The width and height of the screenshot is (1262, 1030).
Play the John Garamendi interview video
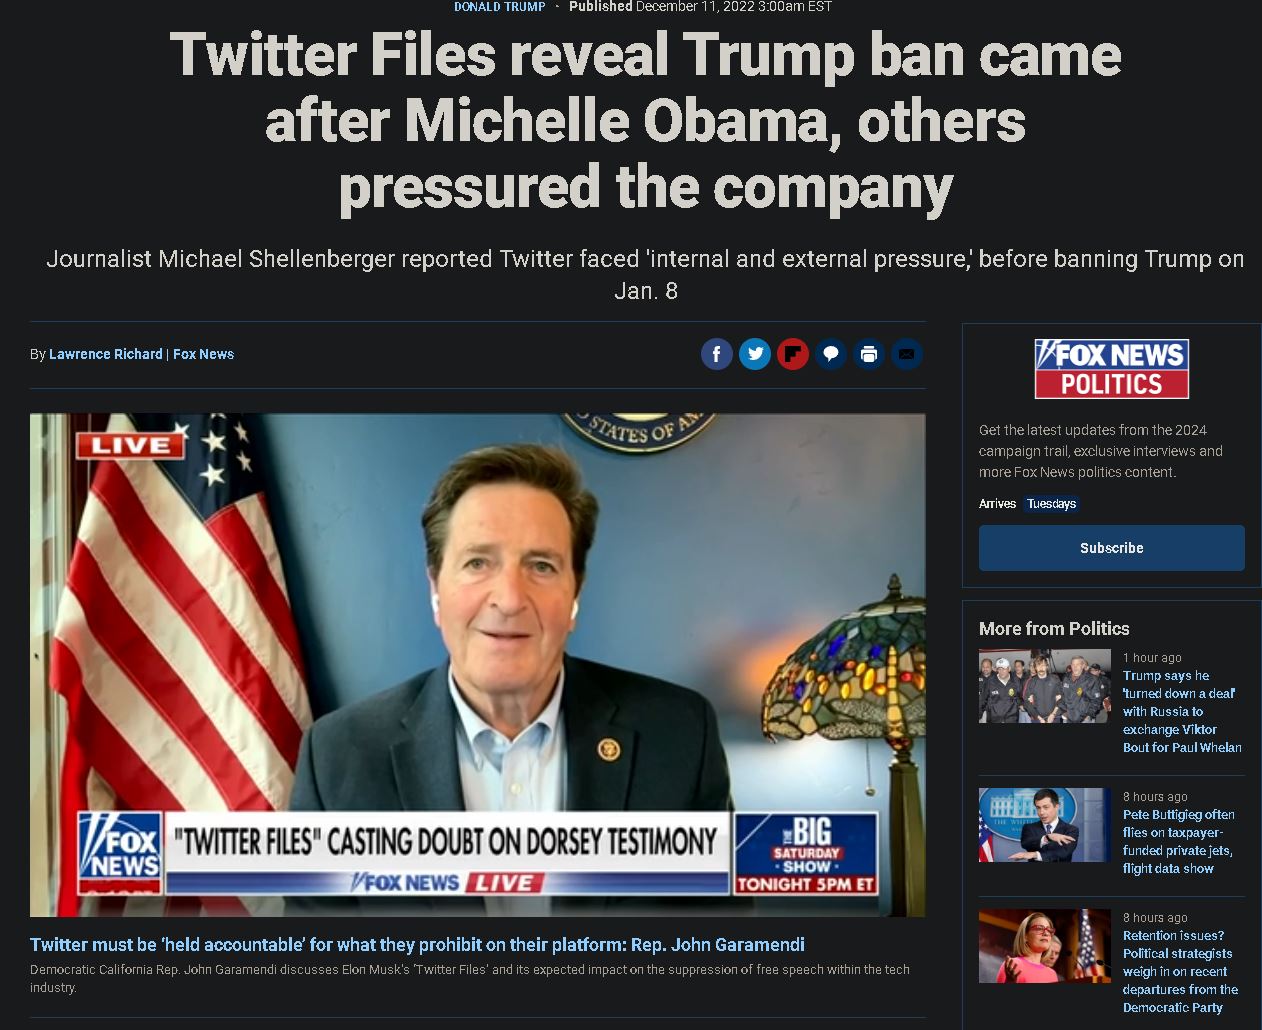pos(477,665)
